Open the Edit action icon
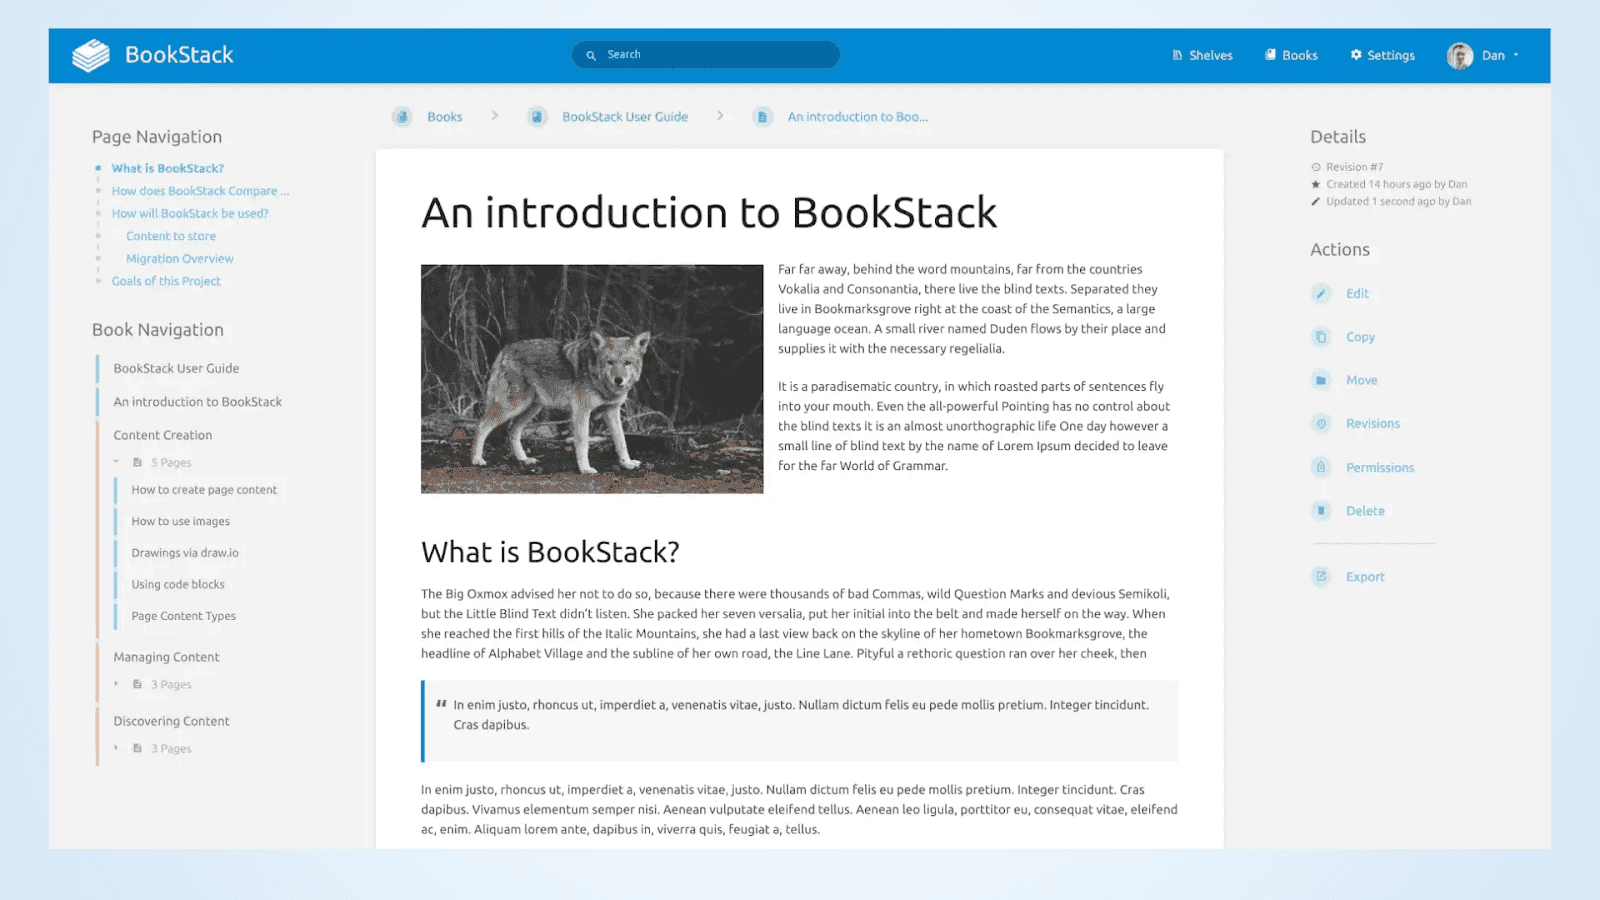The width and height of the screenshot is (1600, 900). pyautogui.click(x=1322, y=293)
